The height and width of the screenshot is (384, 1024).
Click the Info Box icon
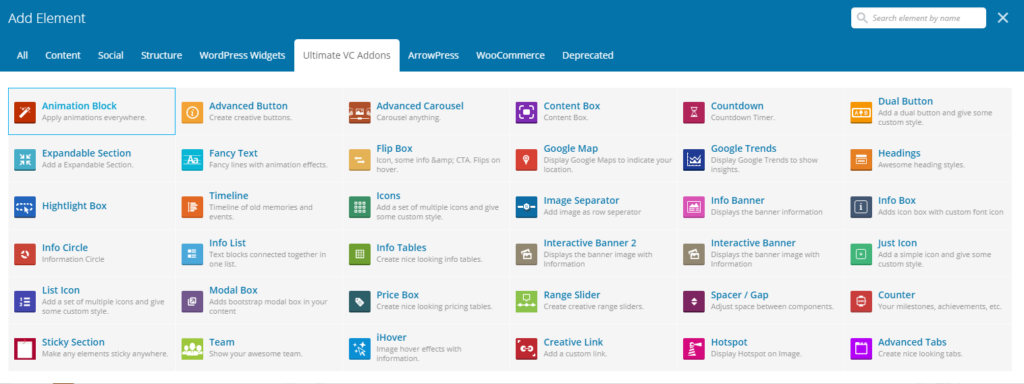tap(861, 206)
